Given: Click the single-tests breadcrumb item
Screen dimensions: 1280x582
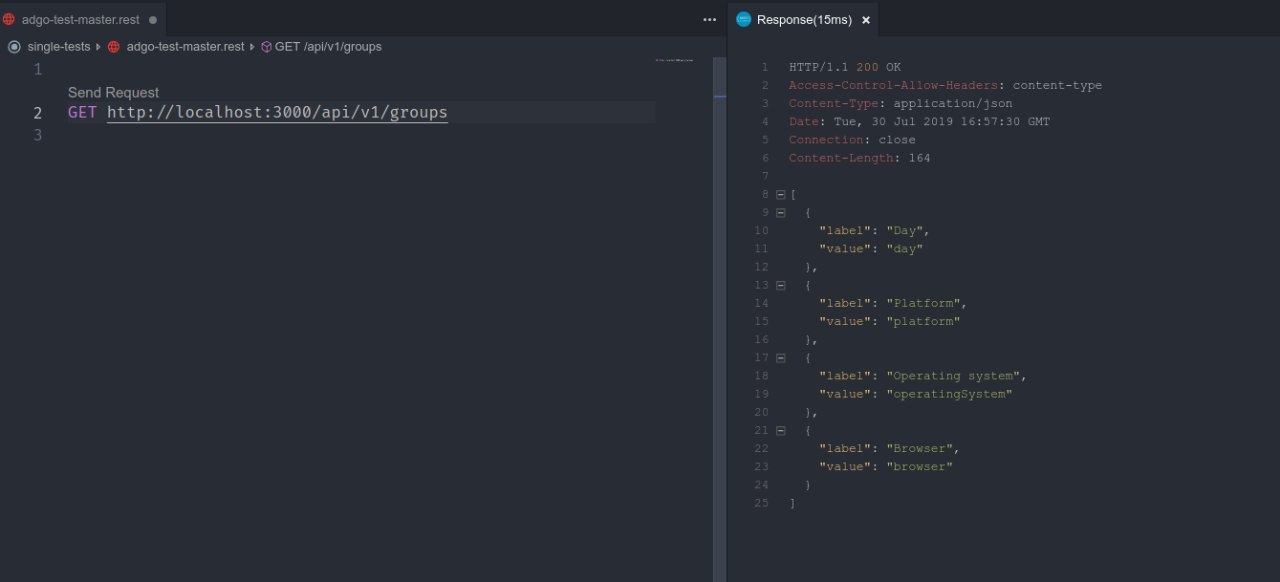Looking at the screenshot, I should [x=59, y=46].
